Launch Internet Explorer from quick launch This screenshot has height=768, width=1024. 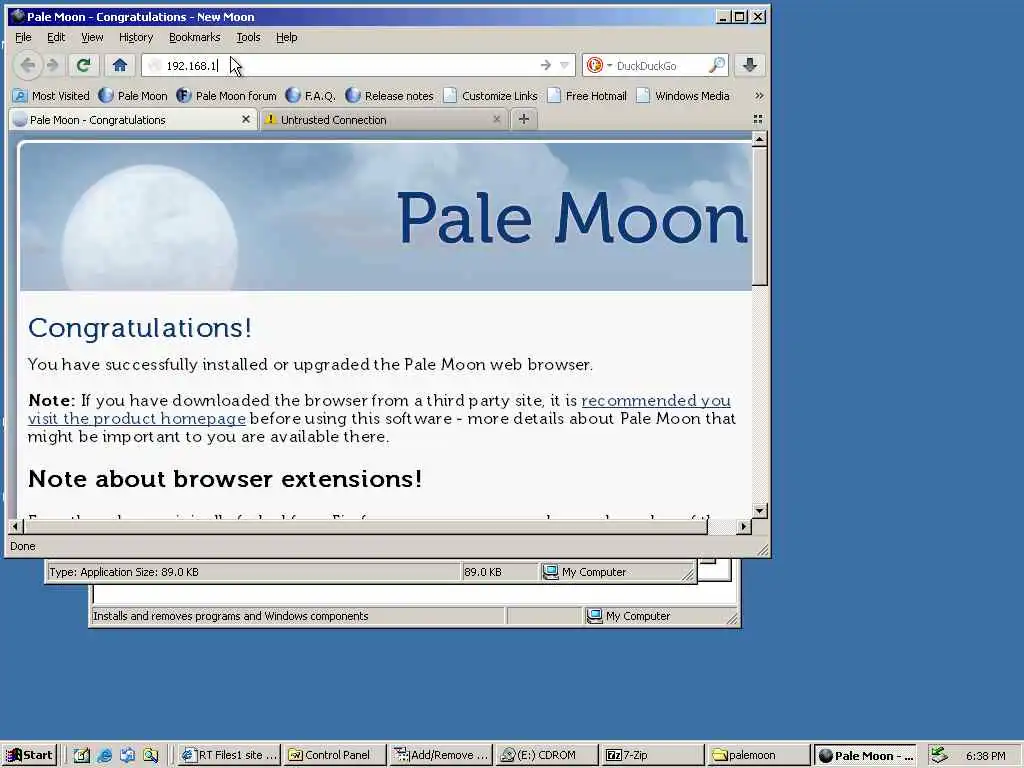[104, 755]
